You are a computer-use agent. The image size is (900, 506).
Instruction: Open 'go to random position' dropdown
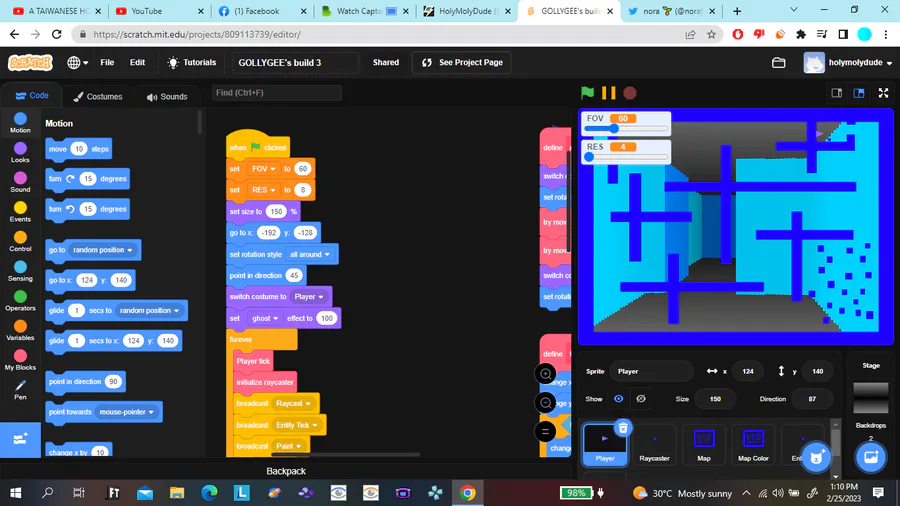click(x=103, y=250)
